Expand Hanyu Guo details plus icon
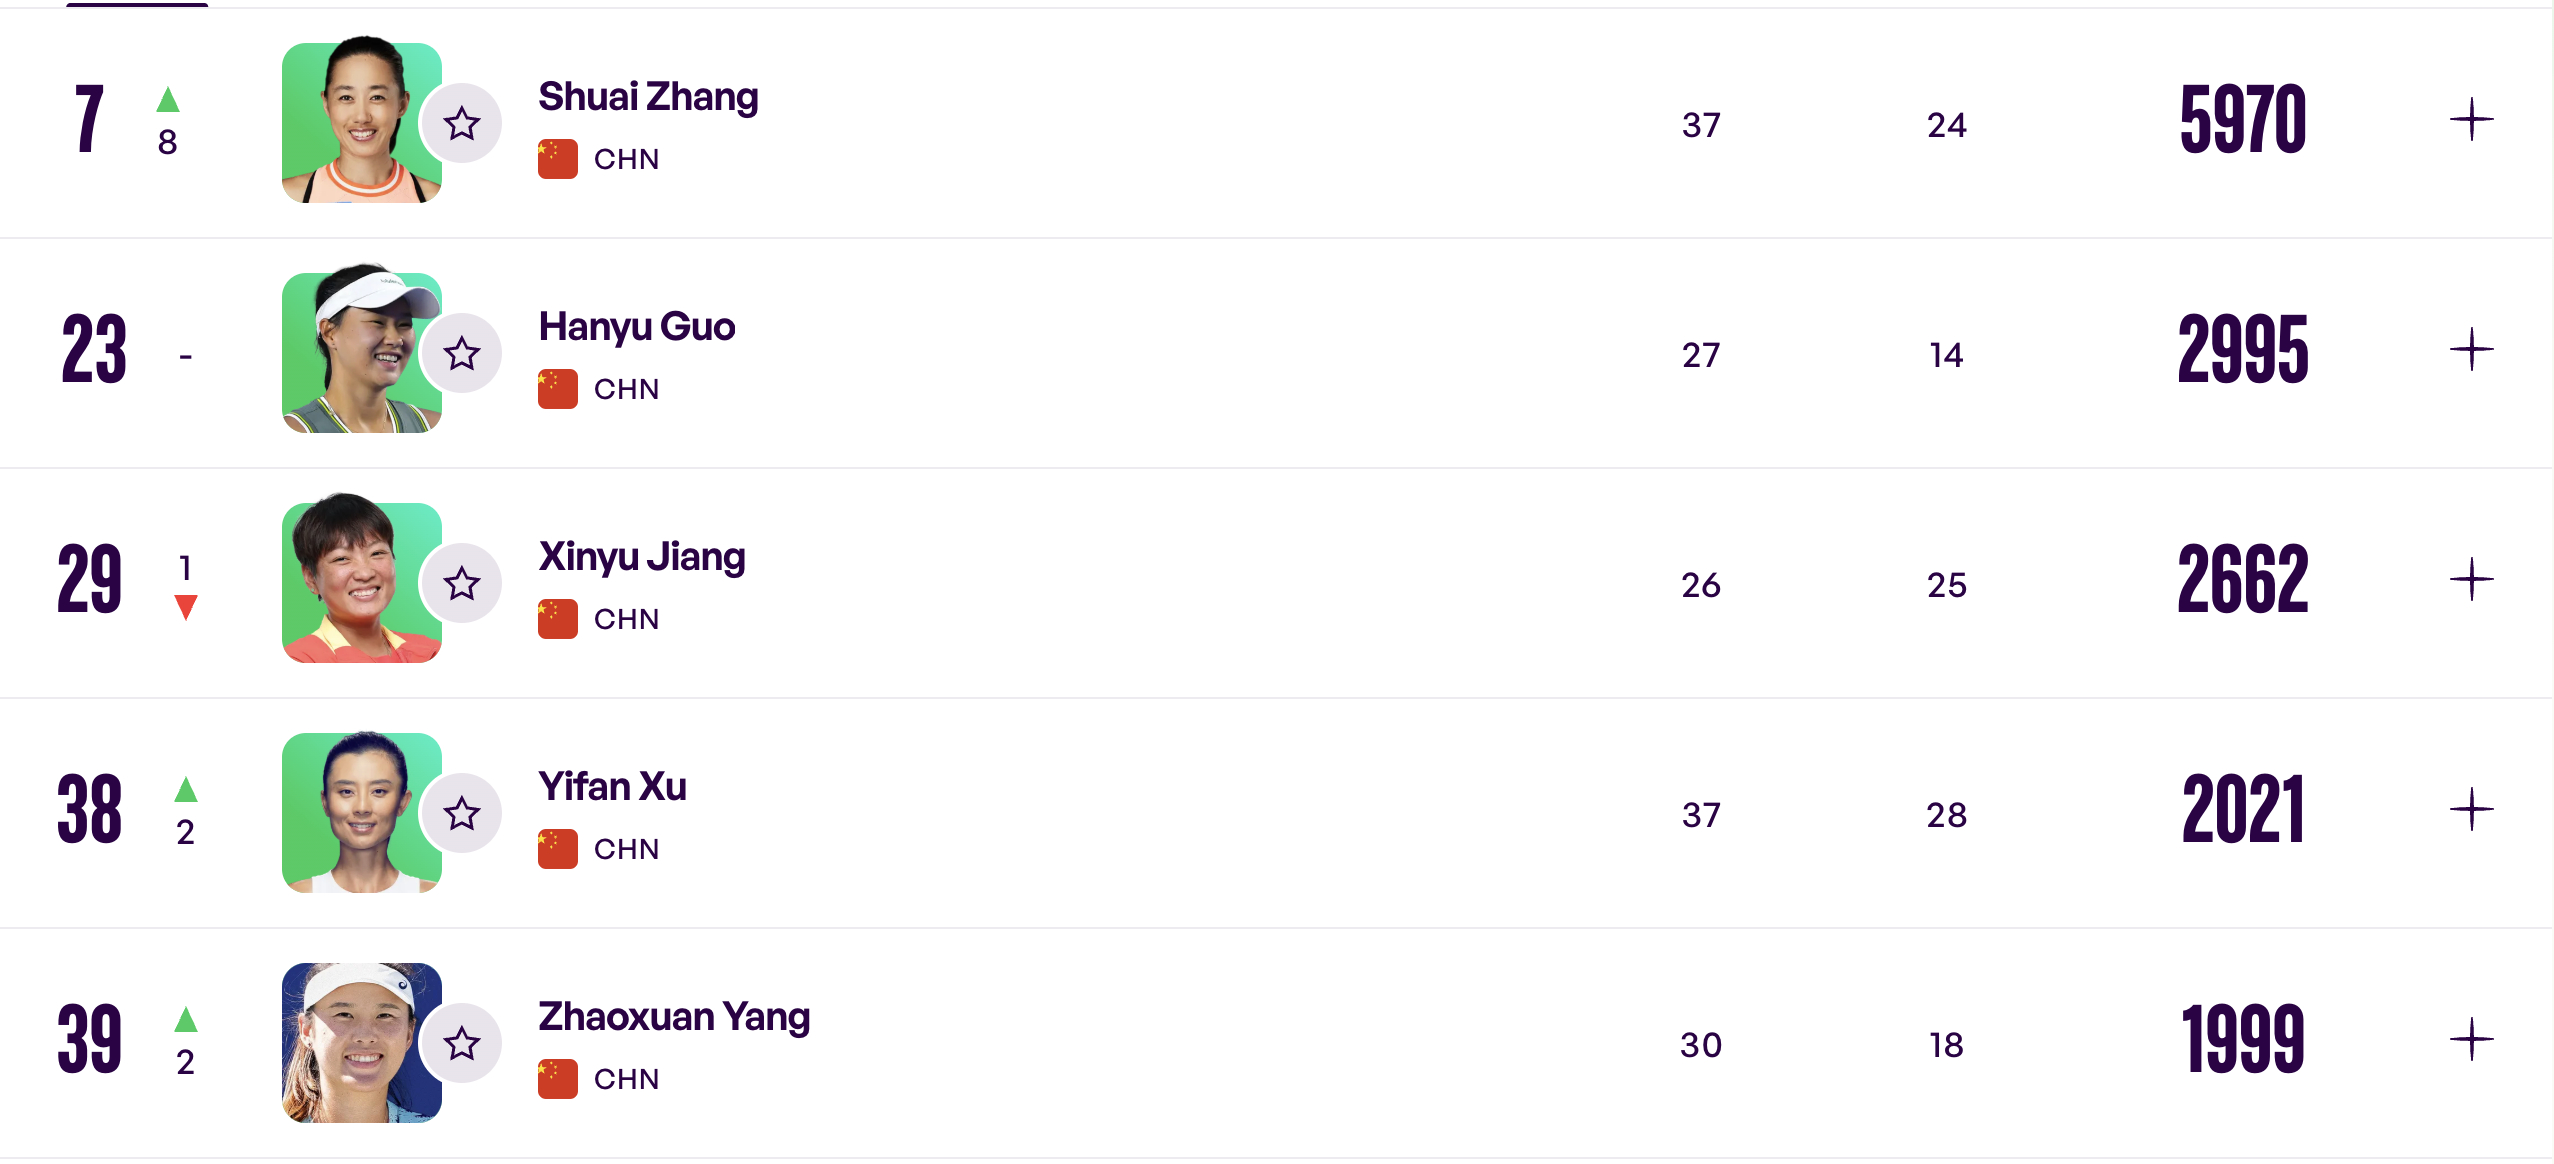Viewport: 2554px width, 1164px height. (x=2471, y=350)
